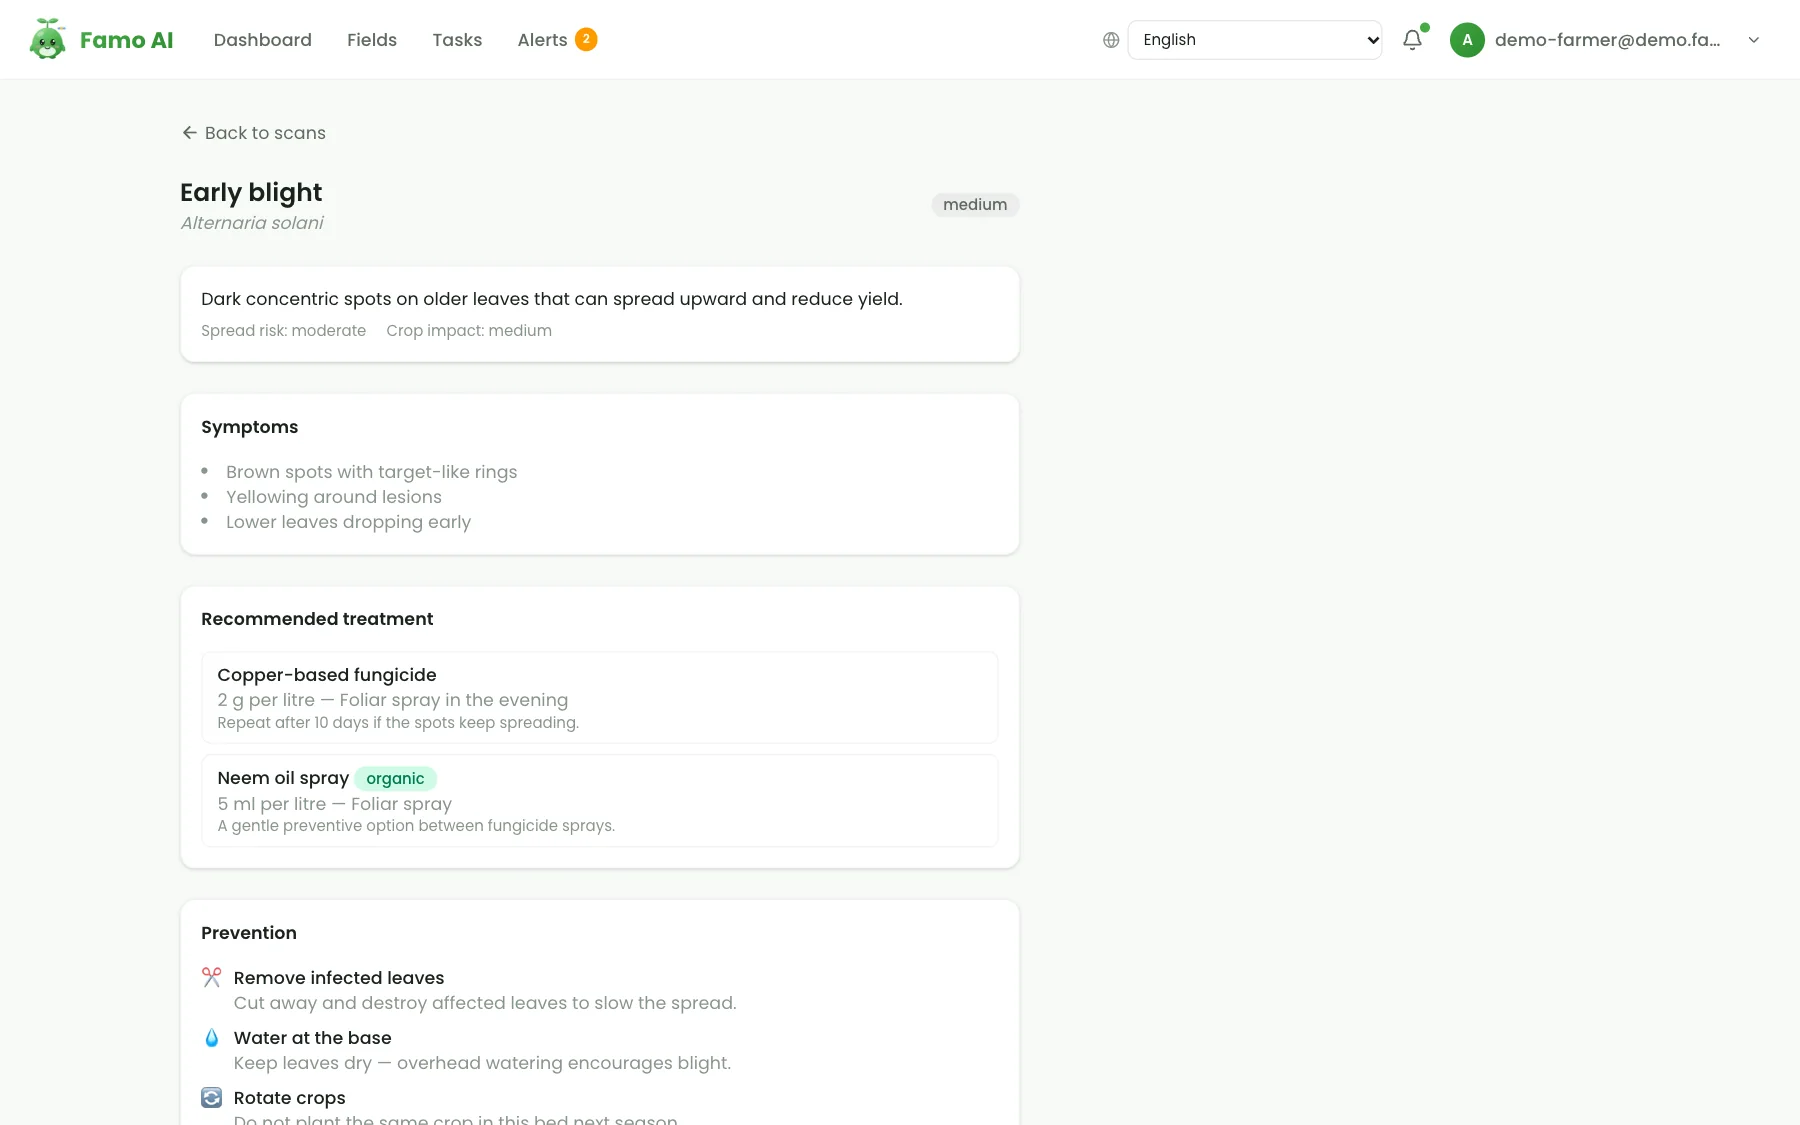Select the Neem oil spray heading
Viewport: 1800px width, 1125px height.
tap(283, 778)
